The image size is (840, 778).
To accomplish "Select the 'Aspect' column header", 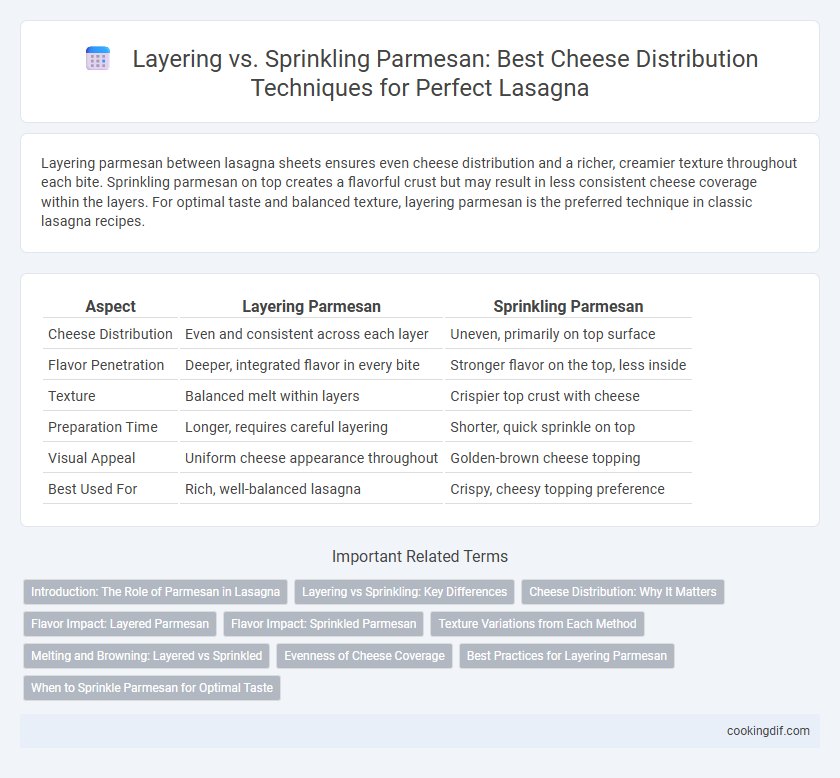I will 110,306.
